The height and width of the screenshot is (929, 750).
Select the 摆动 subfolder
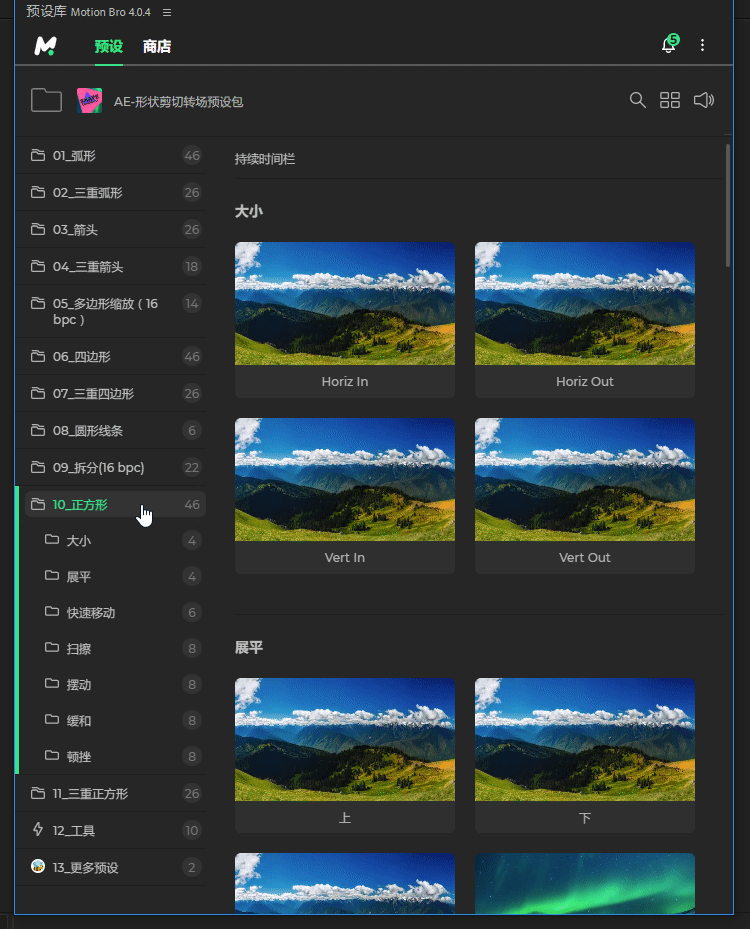click(x=118, y=685)
